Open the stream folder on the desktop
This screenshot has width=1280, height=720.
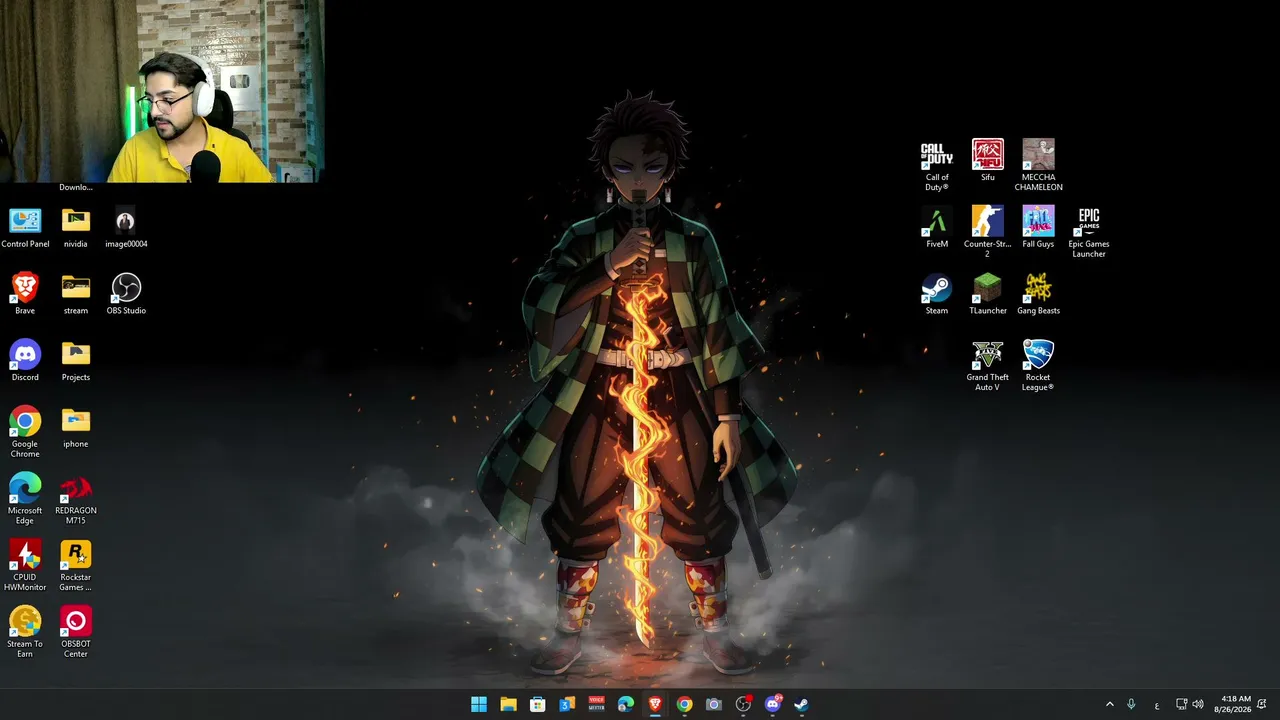pyautogui.click(x=76, y=295)
